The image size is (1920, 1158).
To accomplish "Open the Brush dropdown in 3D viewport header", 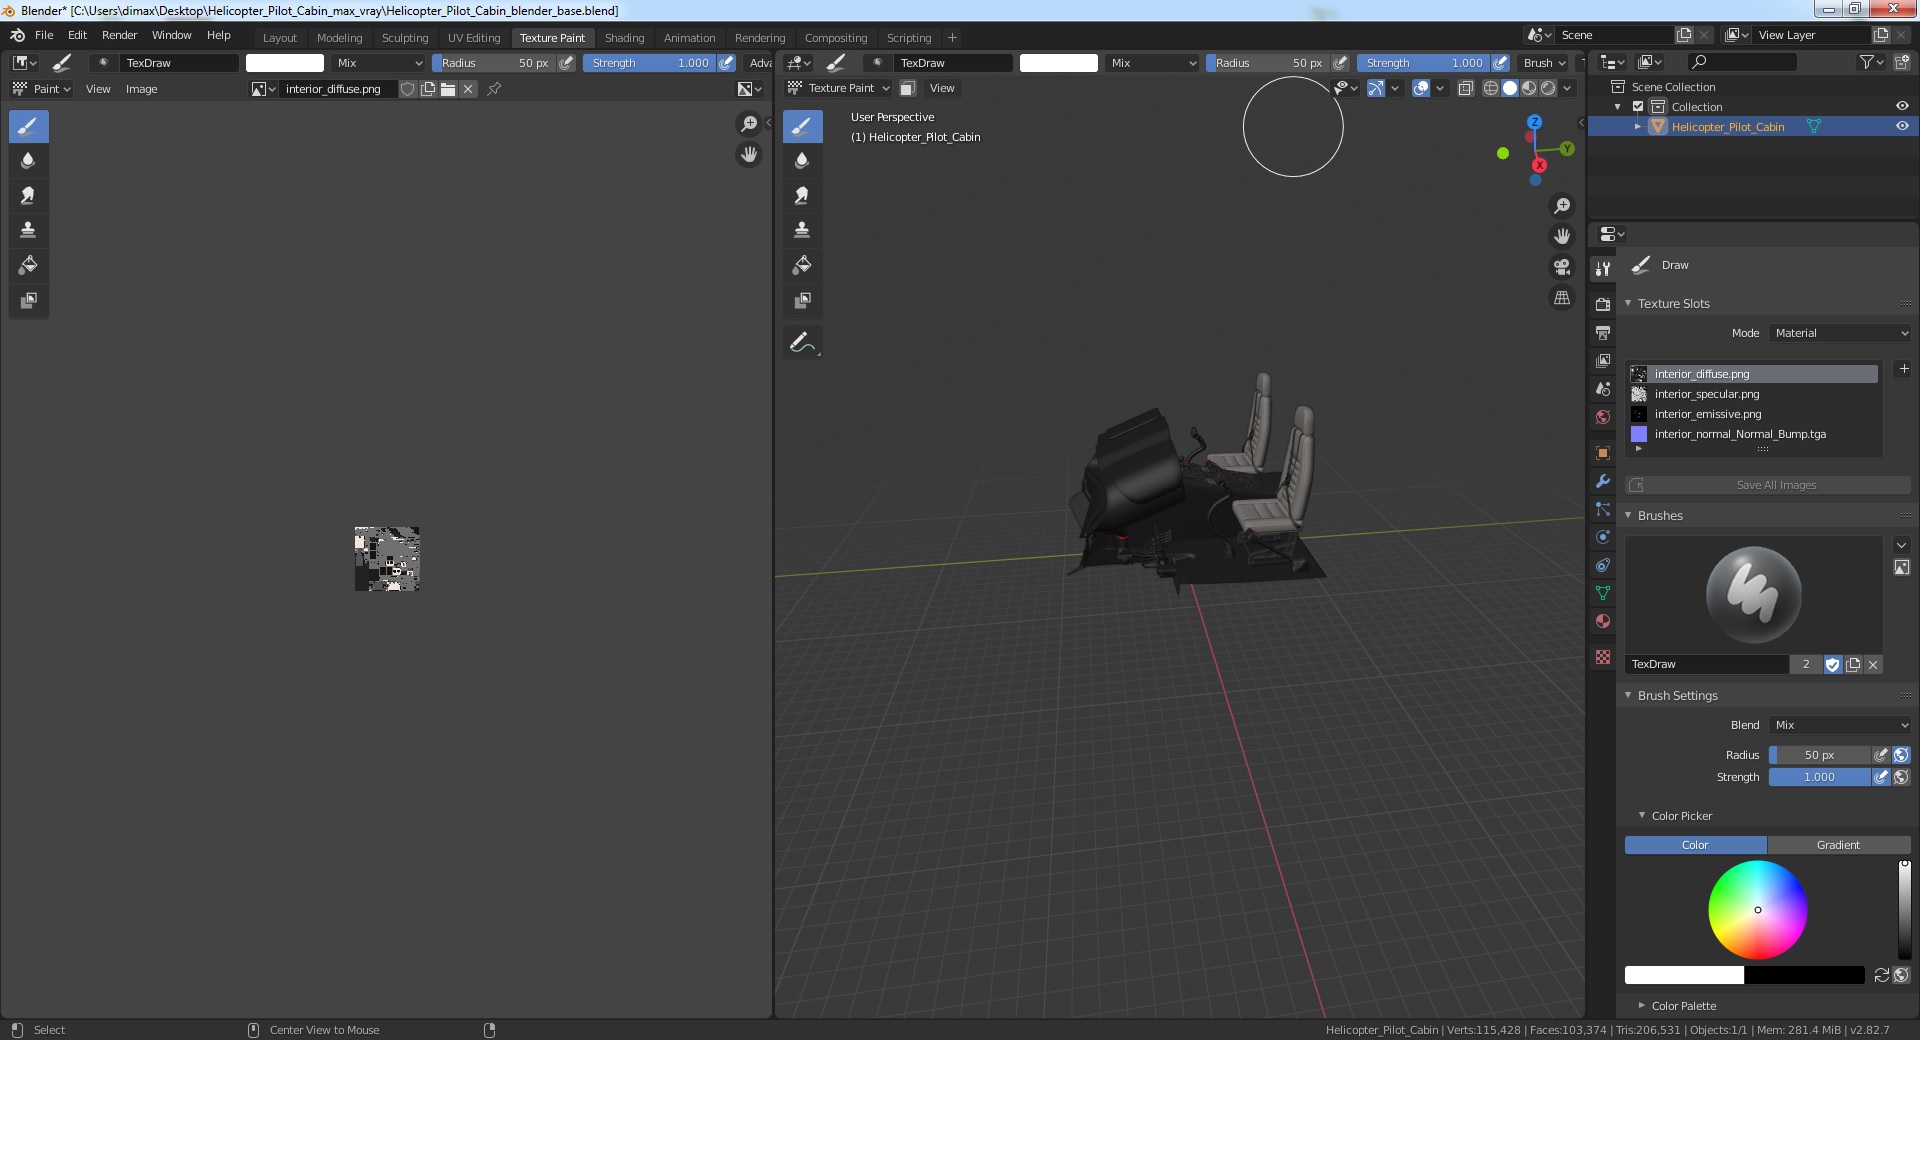I will [x=1544, y=62].
